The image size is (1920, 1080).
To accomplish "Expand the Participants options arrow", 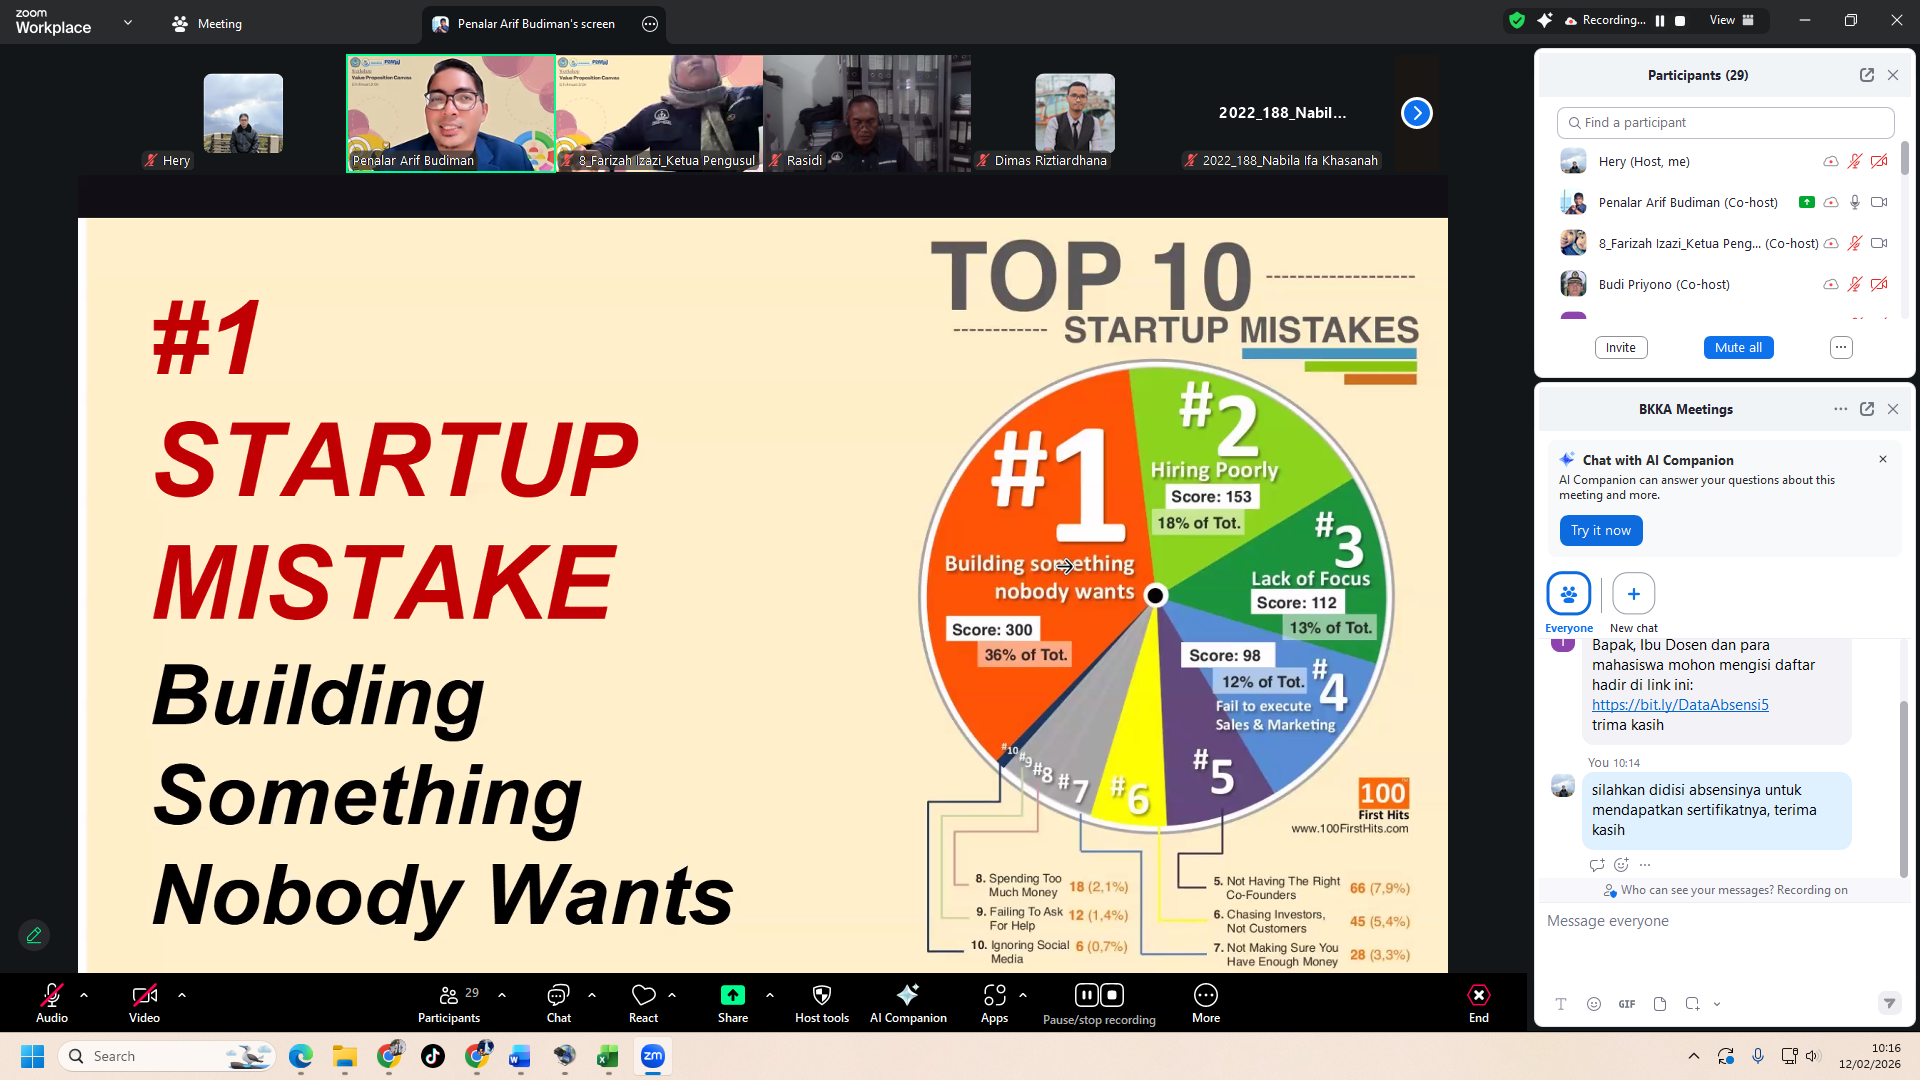I will [502, 995].
